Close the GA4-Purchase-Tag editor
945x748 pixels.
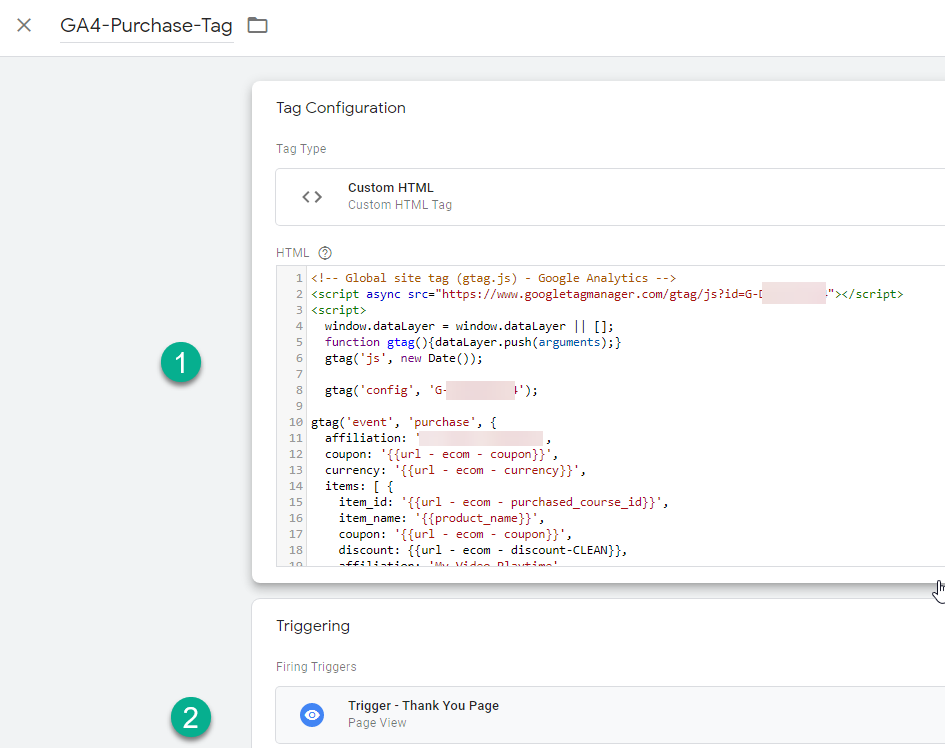tap(24, 25)
